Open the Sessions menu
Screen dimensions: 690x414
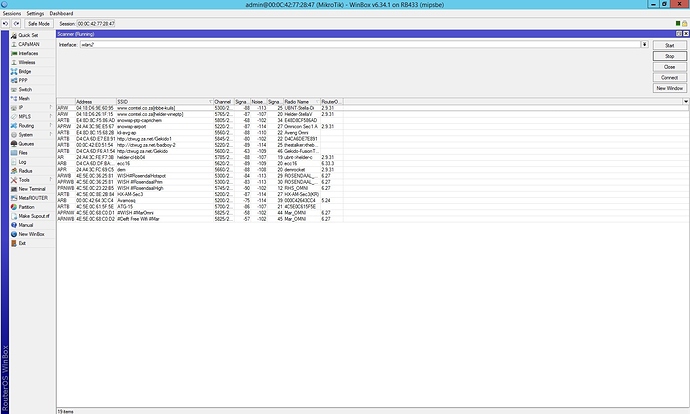coord(11,12)
